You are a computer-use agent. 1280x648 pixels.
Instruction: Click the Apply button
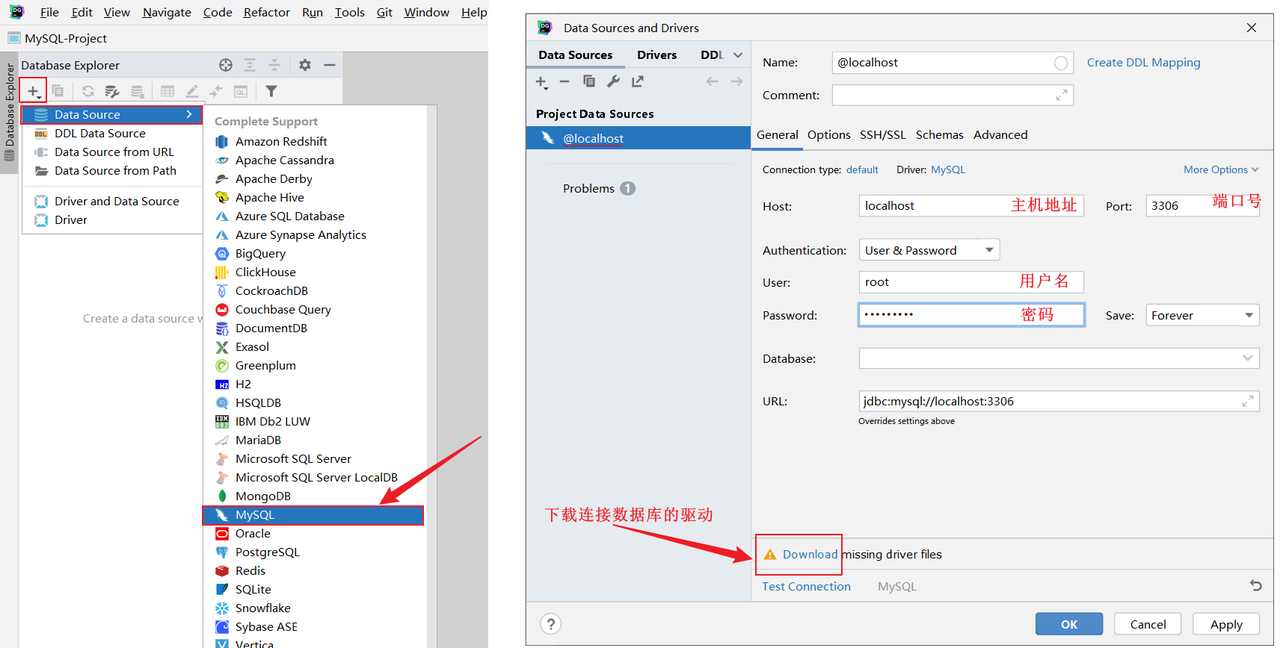[1226, 624]
